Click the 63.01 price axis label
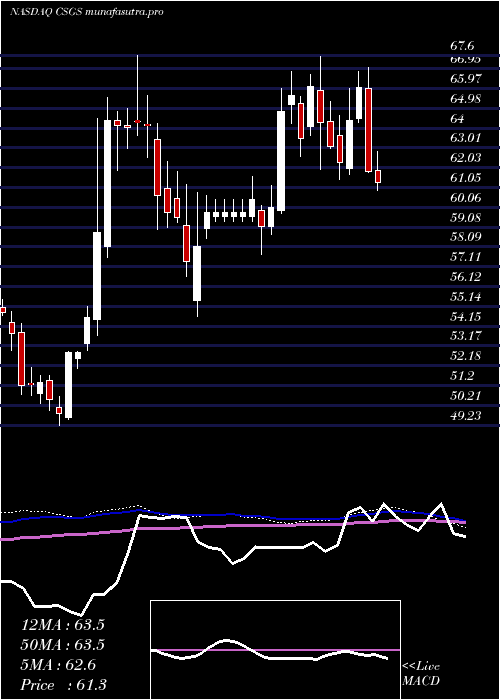This screenshot has height=700, width=500. pyautogui.click(x=466, y=138)
